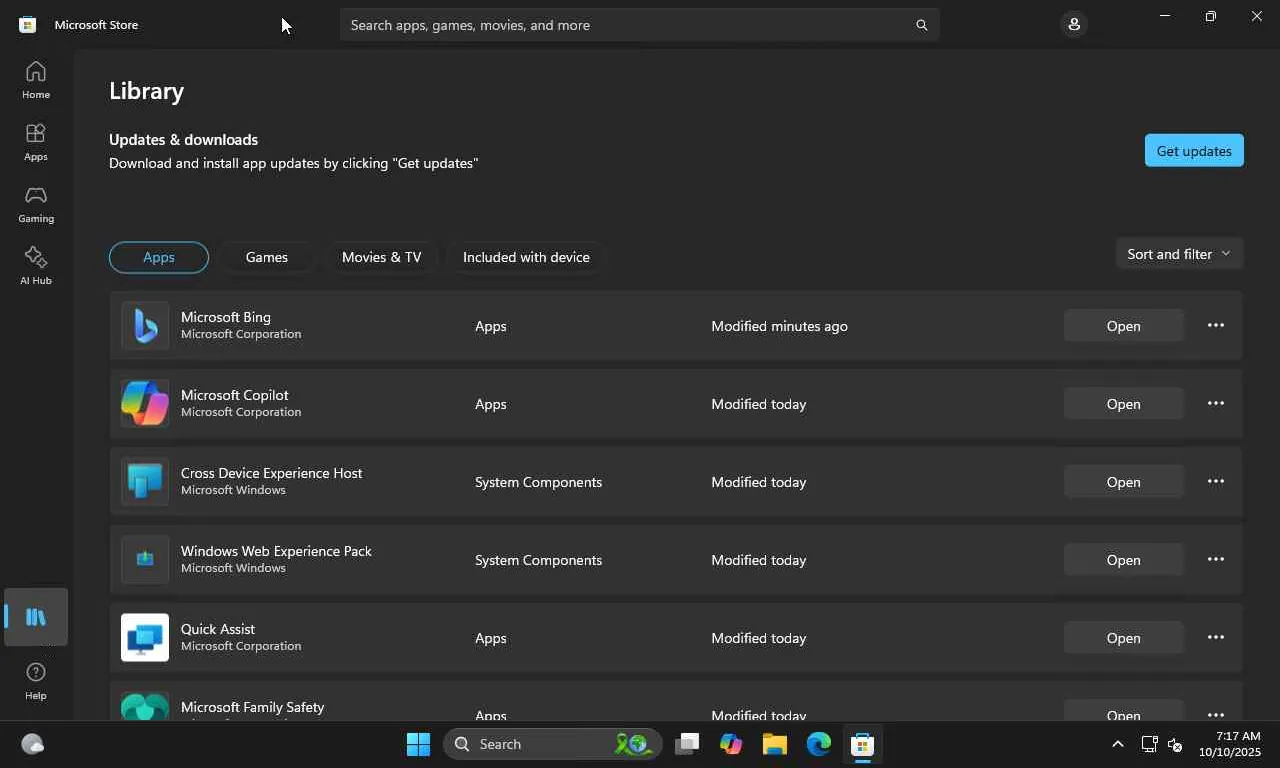
Task: Select the Quick Assist app name
Action: pos(218,629)
